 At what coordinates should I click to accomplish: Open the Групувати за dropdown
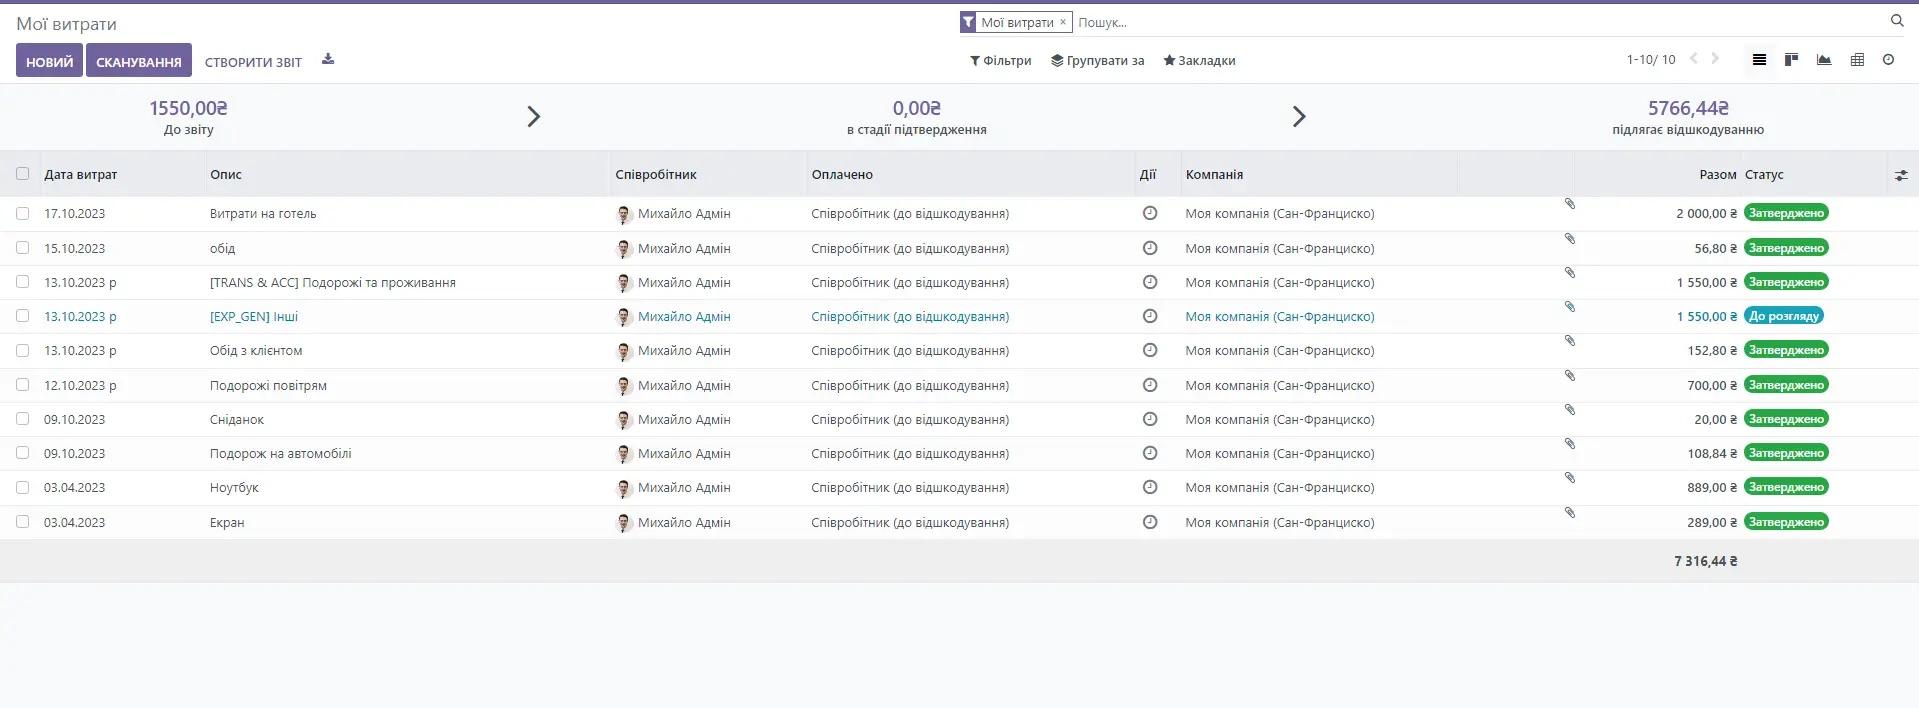coord(1097,61)
